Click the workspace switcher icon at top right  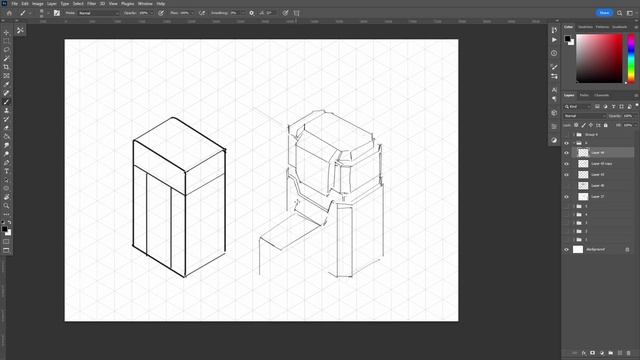coord(630,13)
